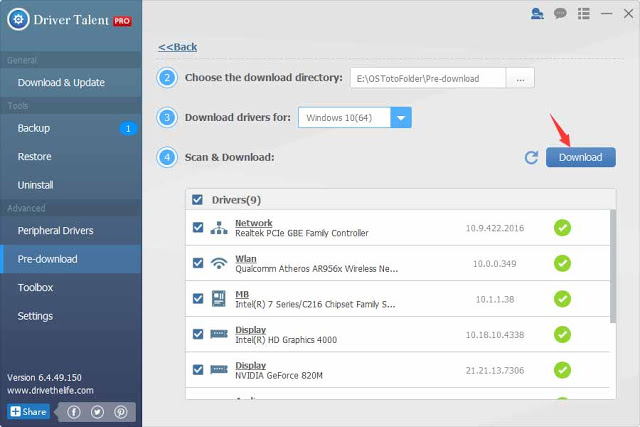Click version number 10.0.0.349

coord(495,264)
